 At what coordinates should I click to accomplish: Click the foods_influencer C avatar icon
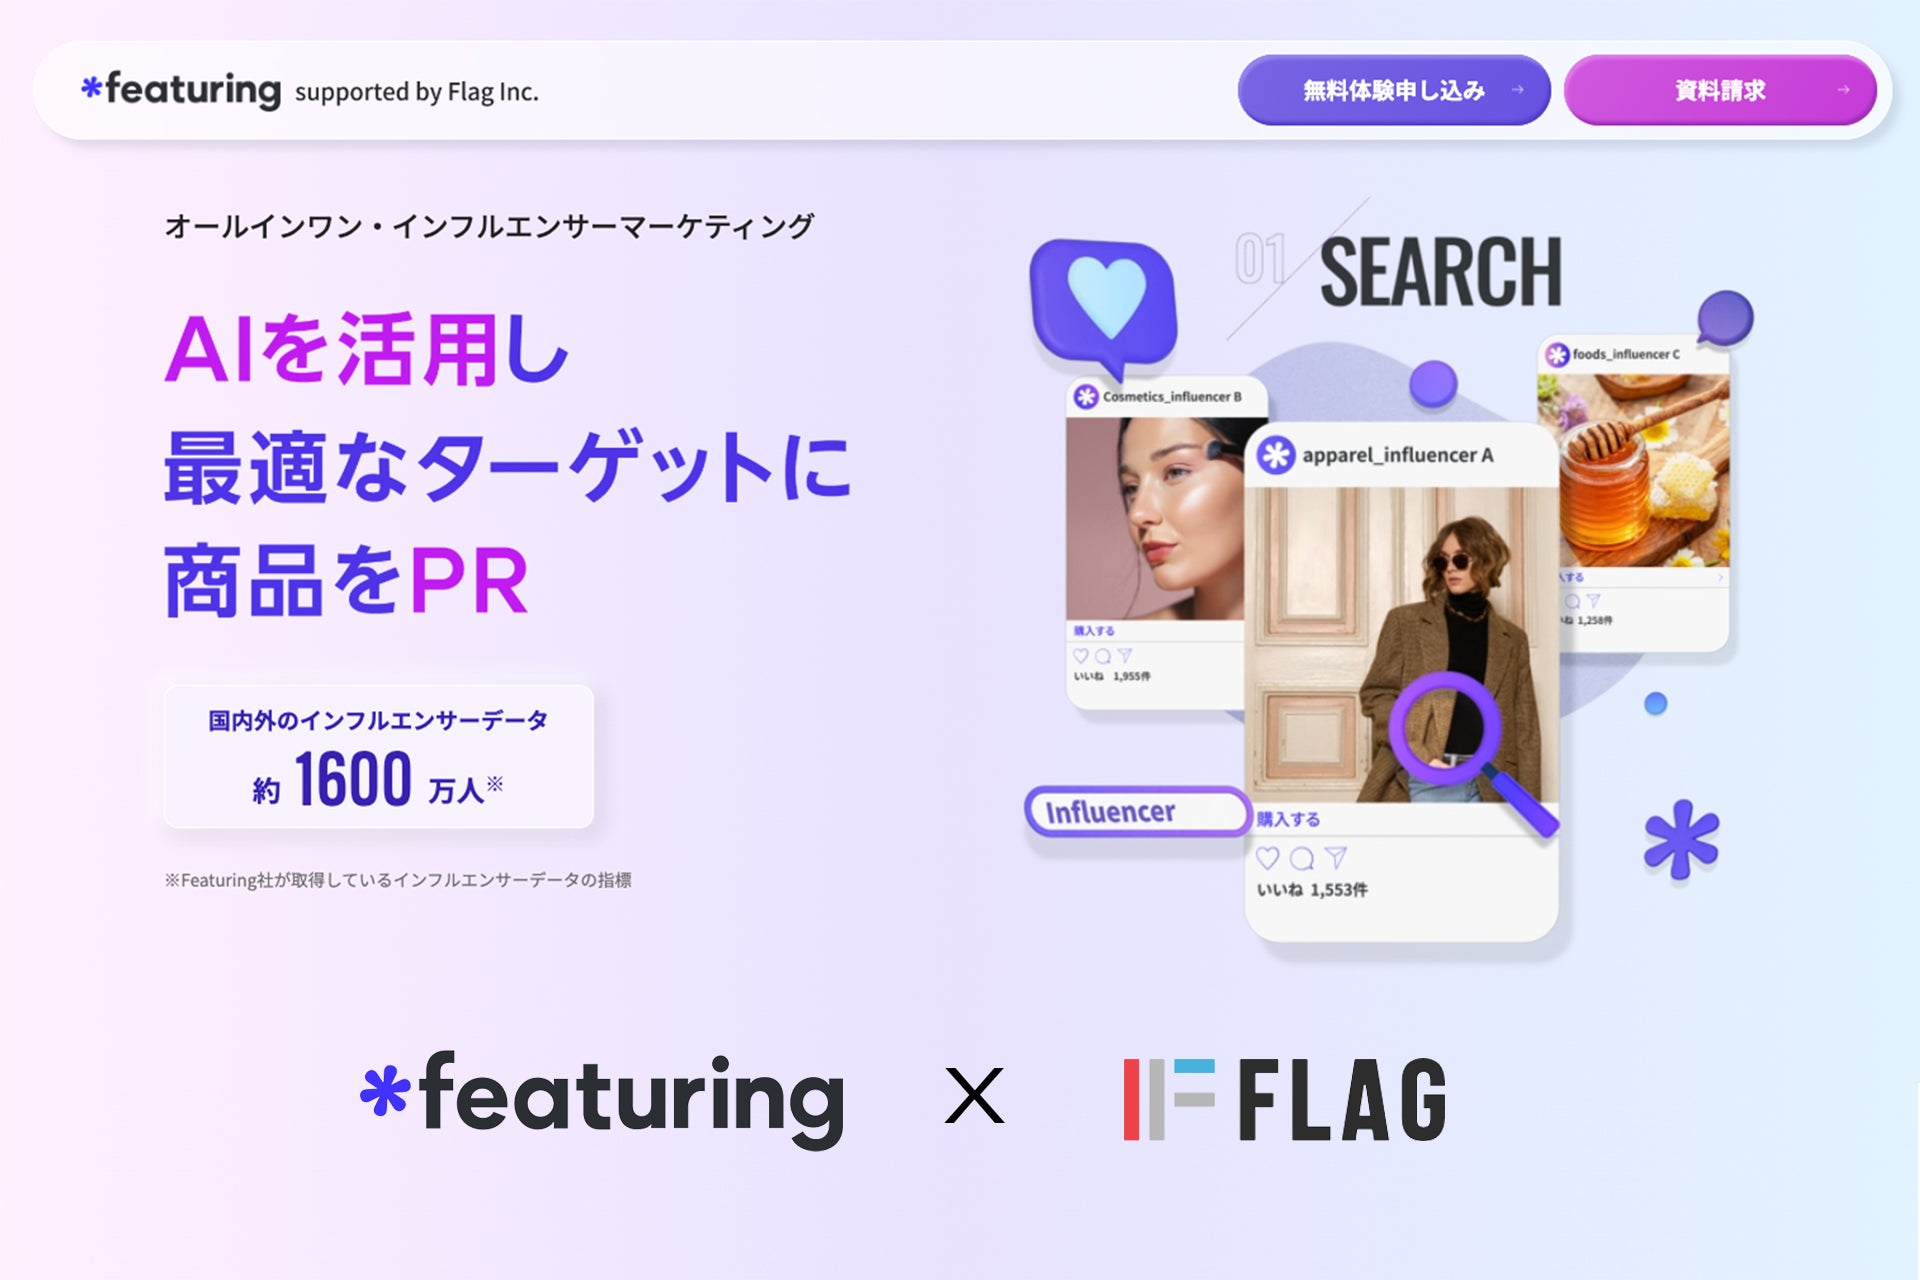click(1557, 354)
